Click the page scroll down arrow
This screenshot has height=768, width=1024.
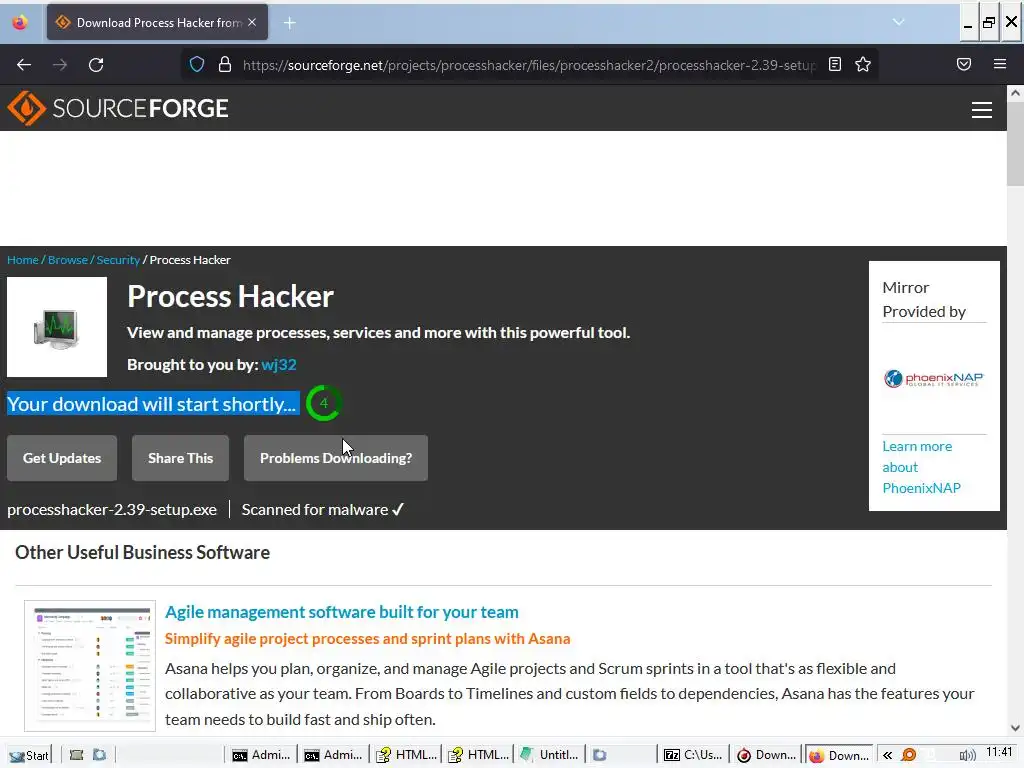[1015, 728]
